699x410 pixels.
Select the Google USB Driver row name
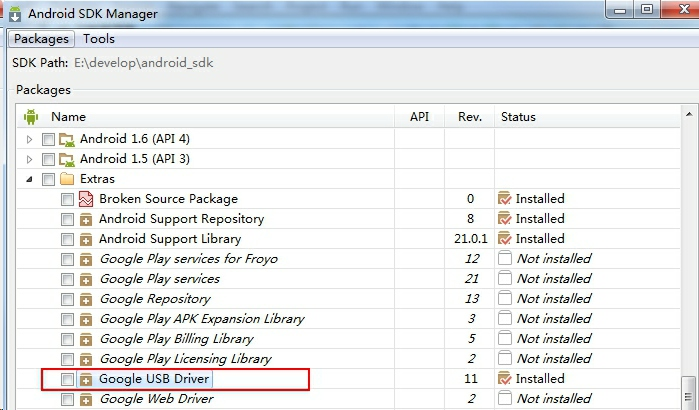[154, 379]
